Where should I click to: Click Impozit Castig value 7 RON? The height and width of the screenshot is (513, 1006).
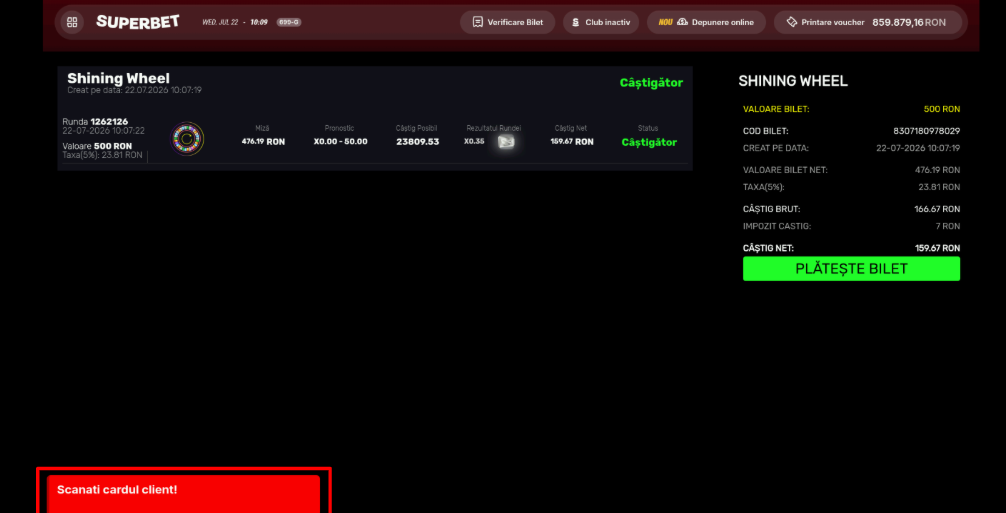[948, 226]
